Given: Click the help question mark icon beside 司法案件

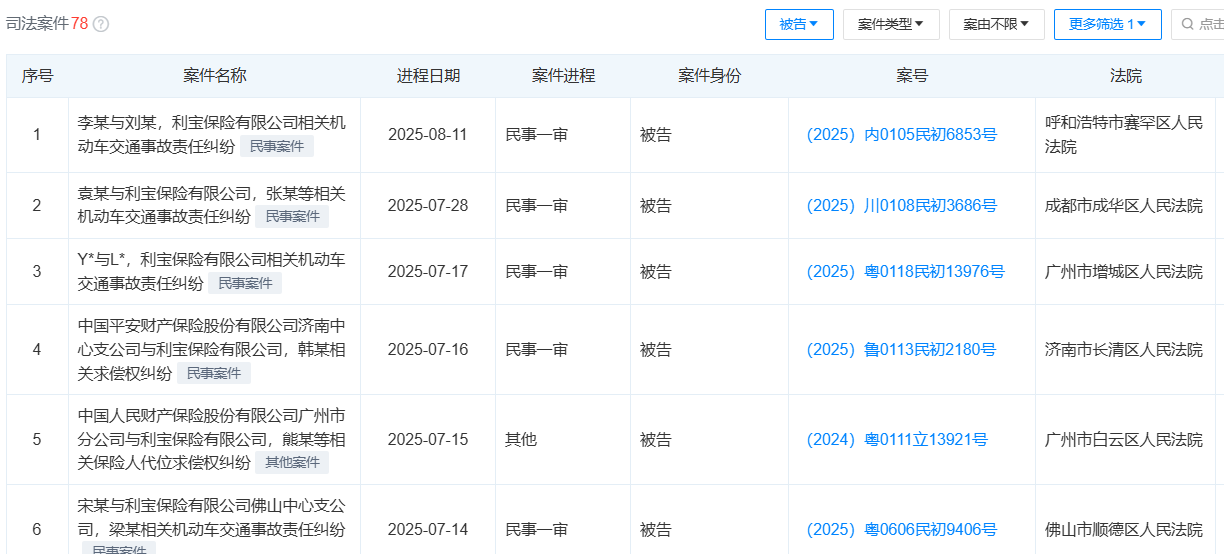Looking at the screenshot, I should click(x=101, y=24).
